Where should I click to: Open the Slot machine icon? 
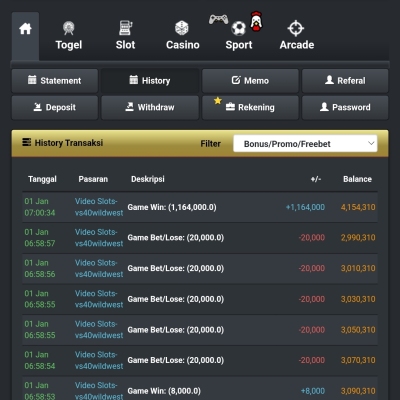(126, 28)
